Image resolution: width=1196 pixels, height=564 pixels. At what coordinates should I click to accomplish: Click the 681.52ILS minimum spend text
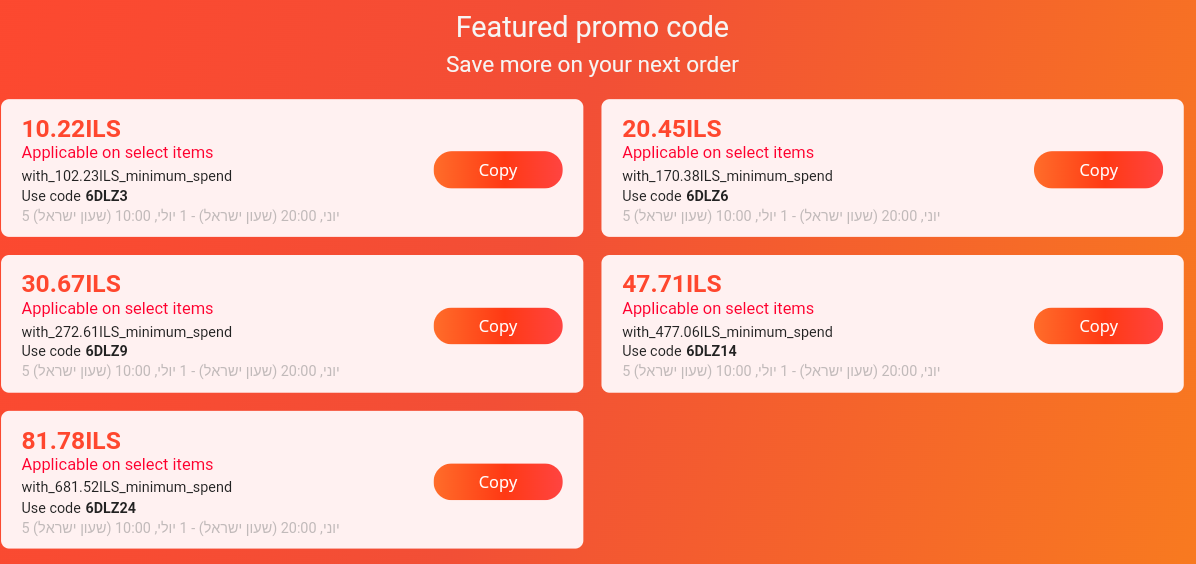coord(127,488)
